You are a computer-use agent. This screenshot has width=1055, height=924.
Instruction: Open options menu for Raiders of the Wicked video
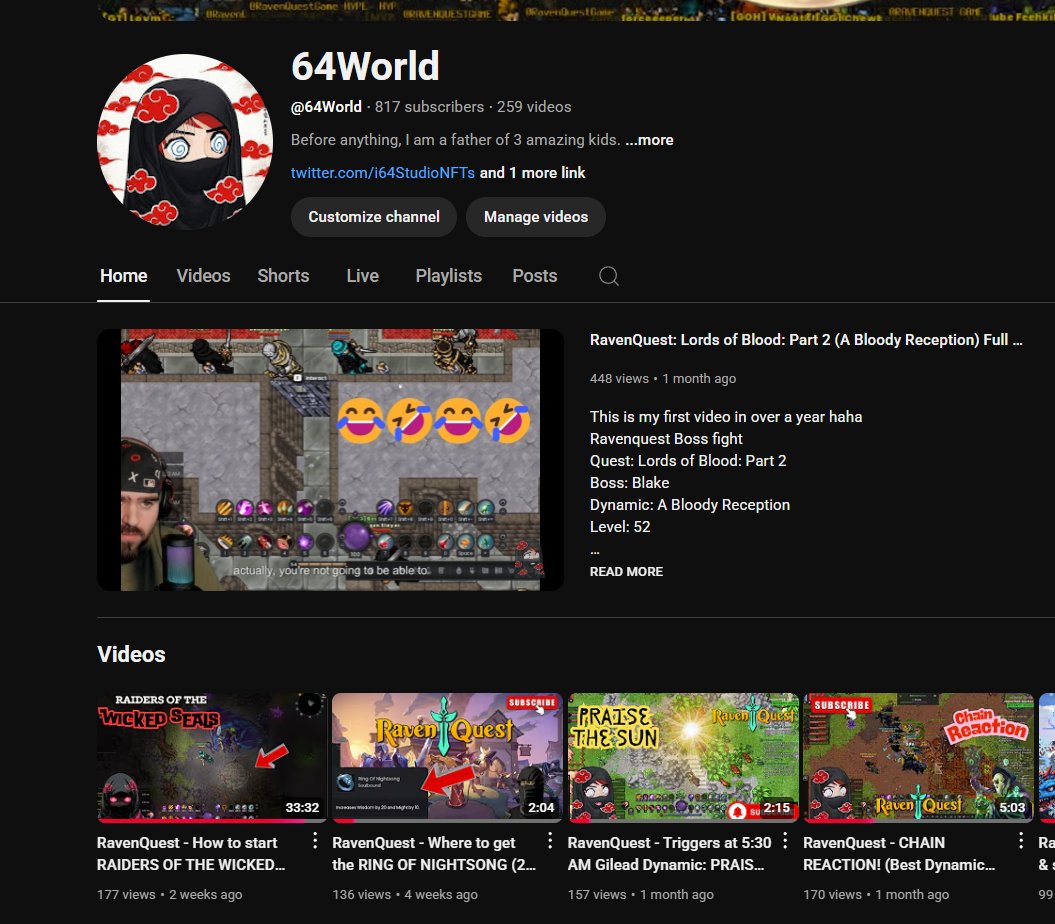click(314, 841)
